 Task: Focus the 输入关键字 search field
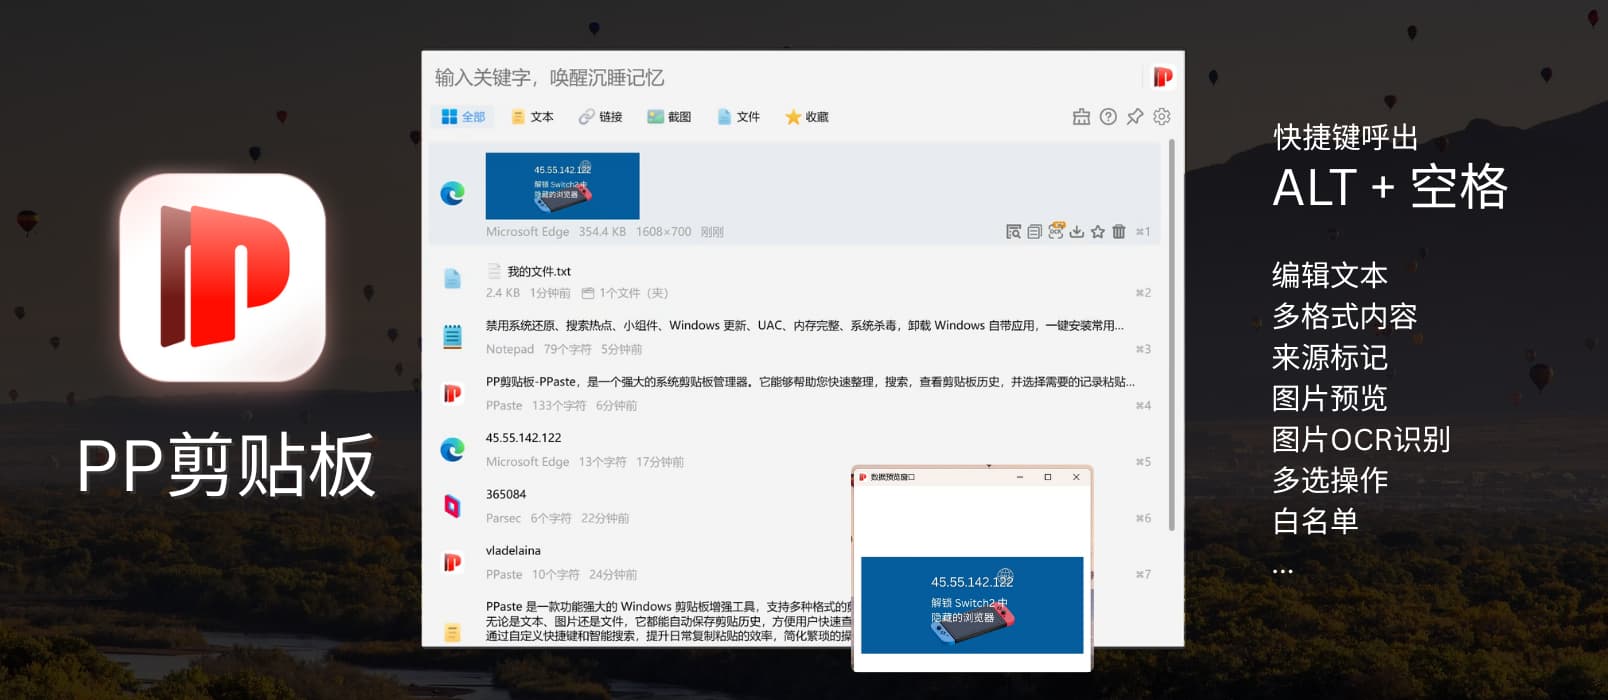click(785, 77)
